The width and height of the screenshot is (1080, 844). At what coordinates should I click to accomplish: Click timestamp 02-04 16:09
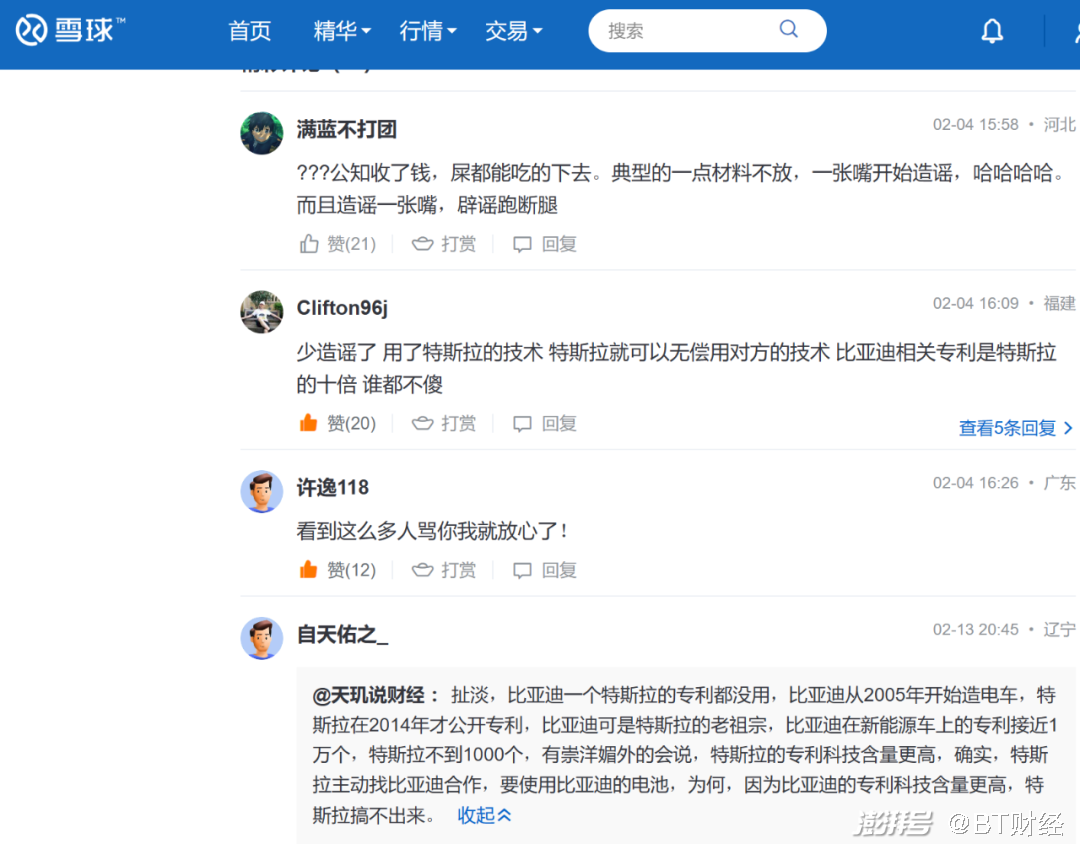[975, 303]
